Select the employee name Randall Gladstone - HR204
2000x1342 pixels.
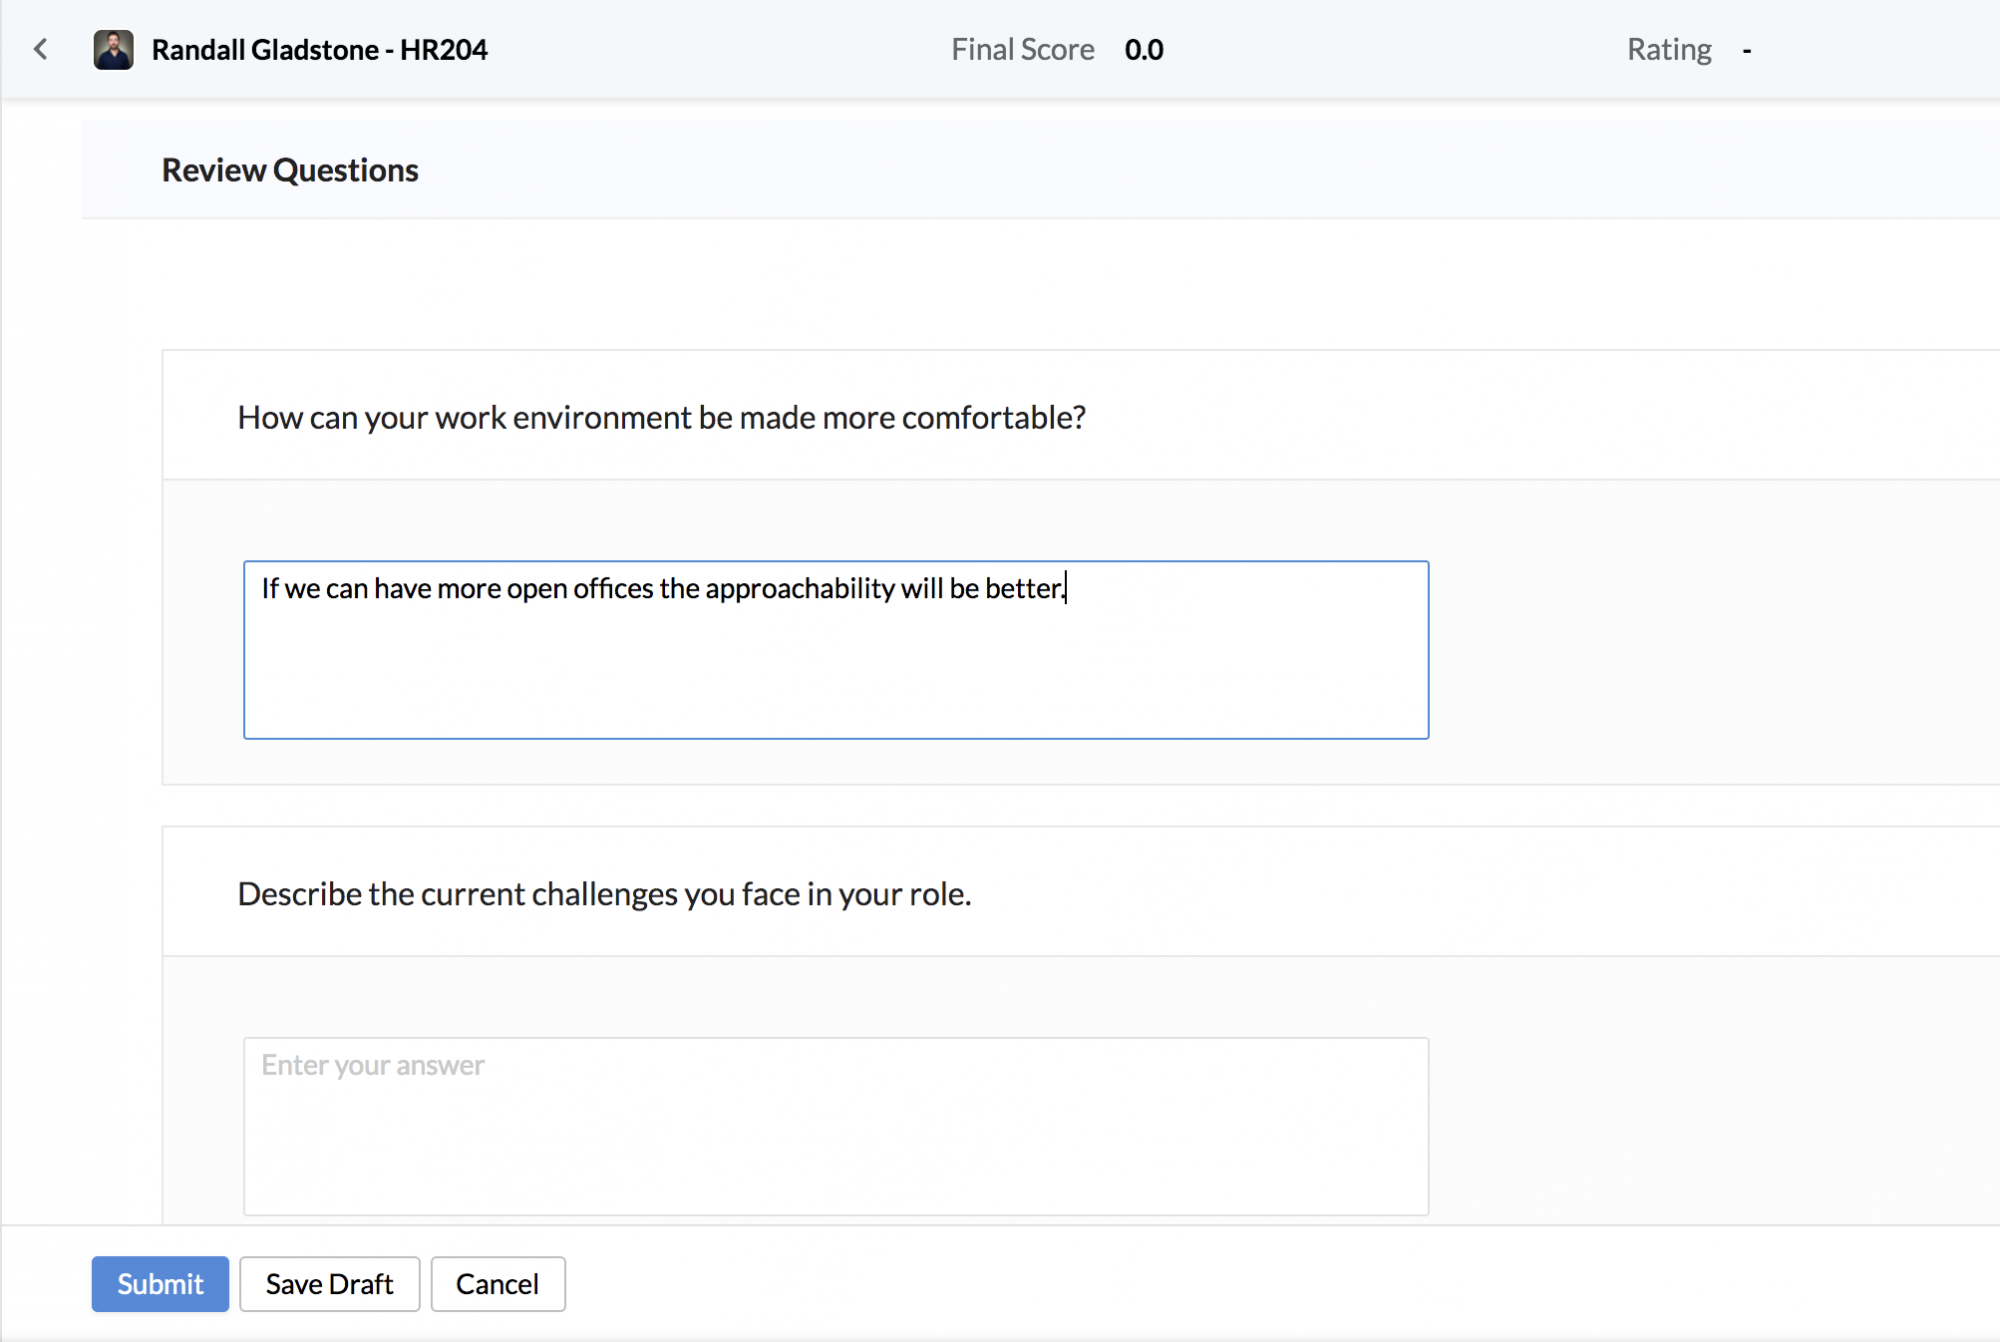320,49
